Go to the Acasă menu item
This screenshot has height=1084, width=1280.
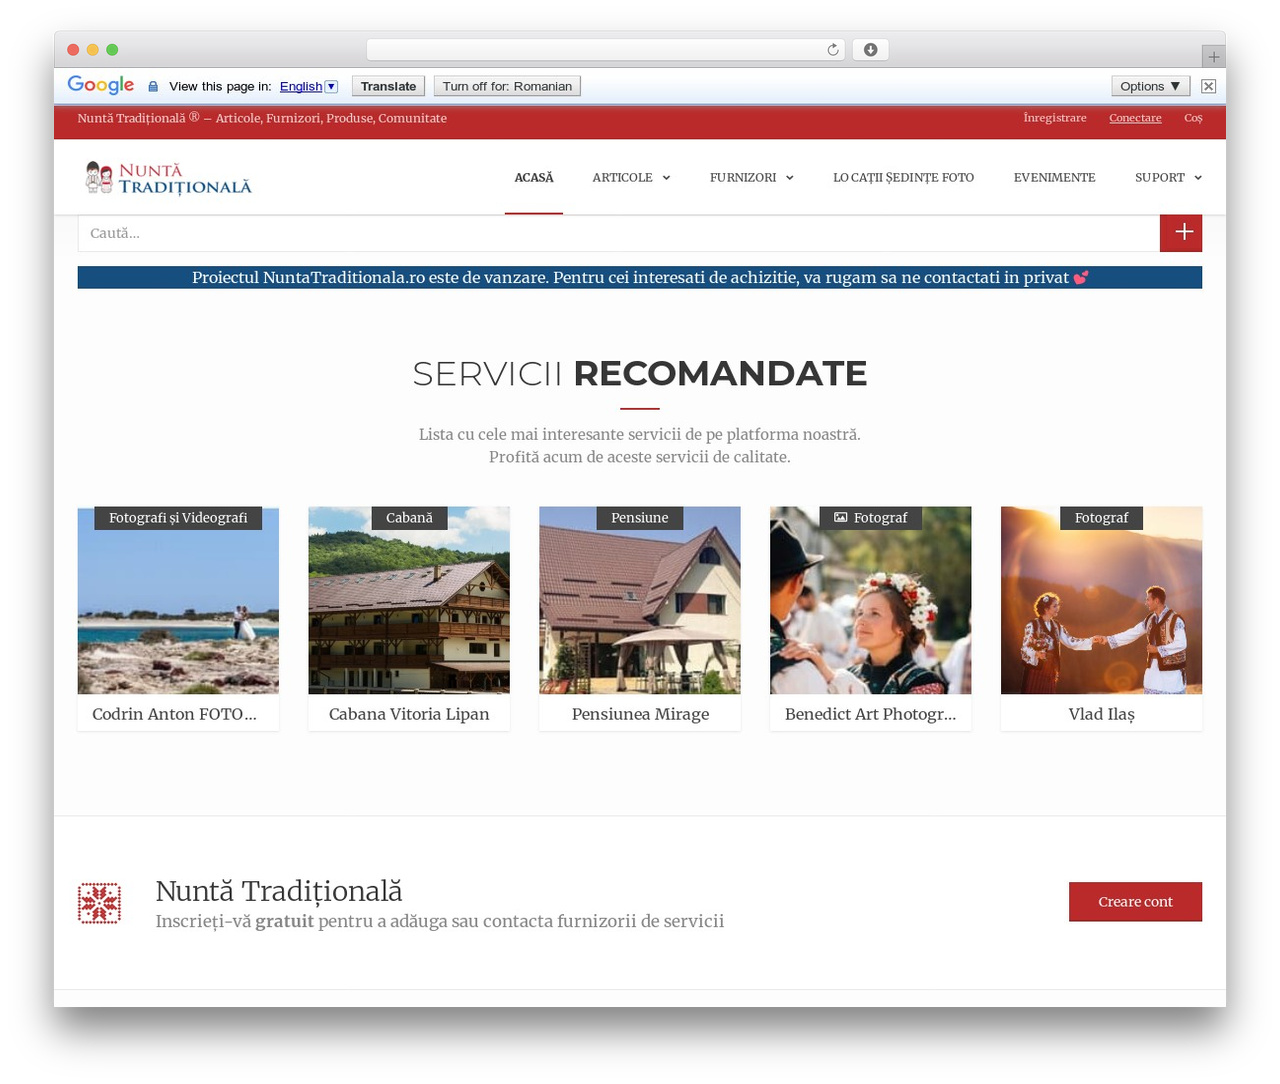click(x=534, y=177)
